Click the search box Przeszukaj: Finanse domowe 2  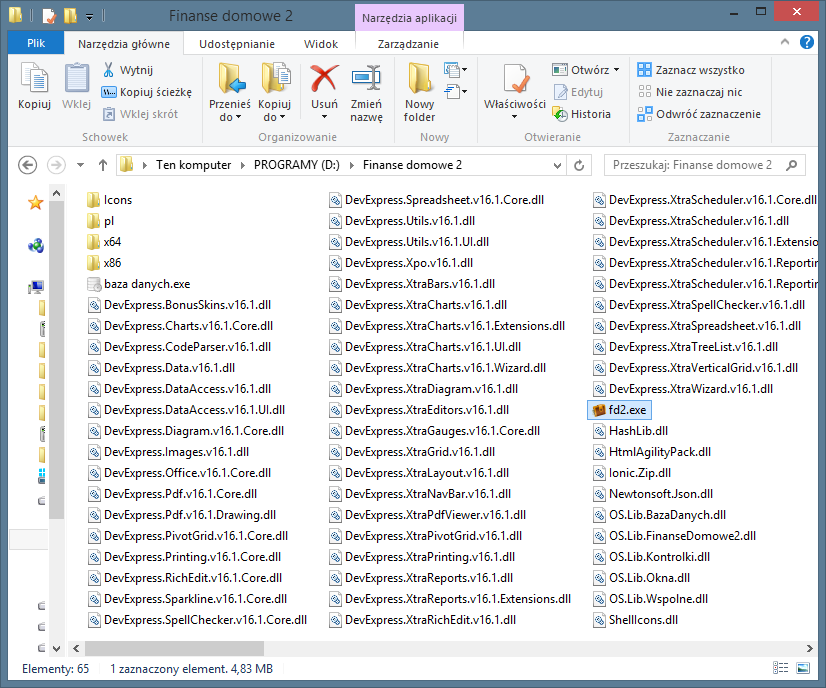click(x=692, y=165)
